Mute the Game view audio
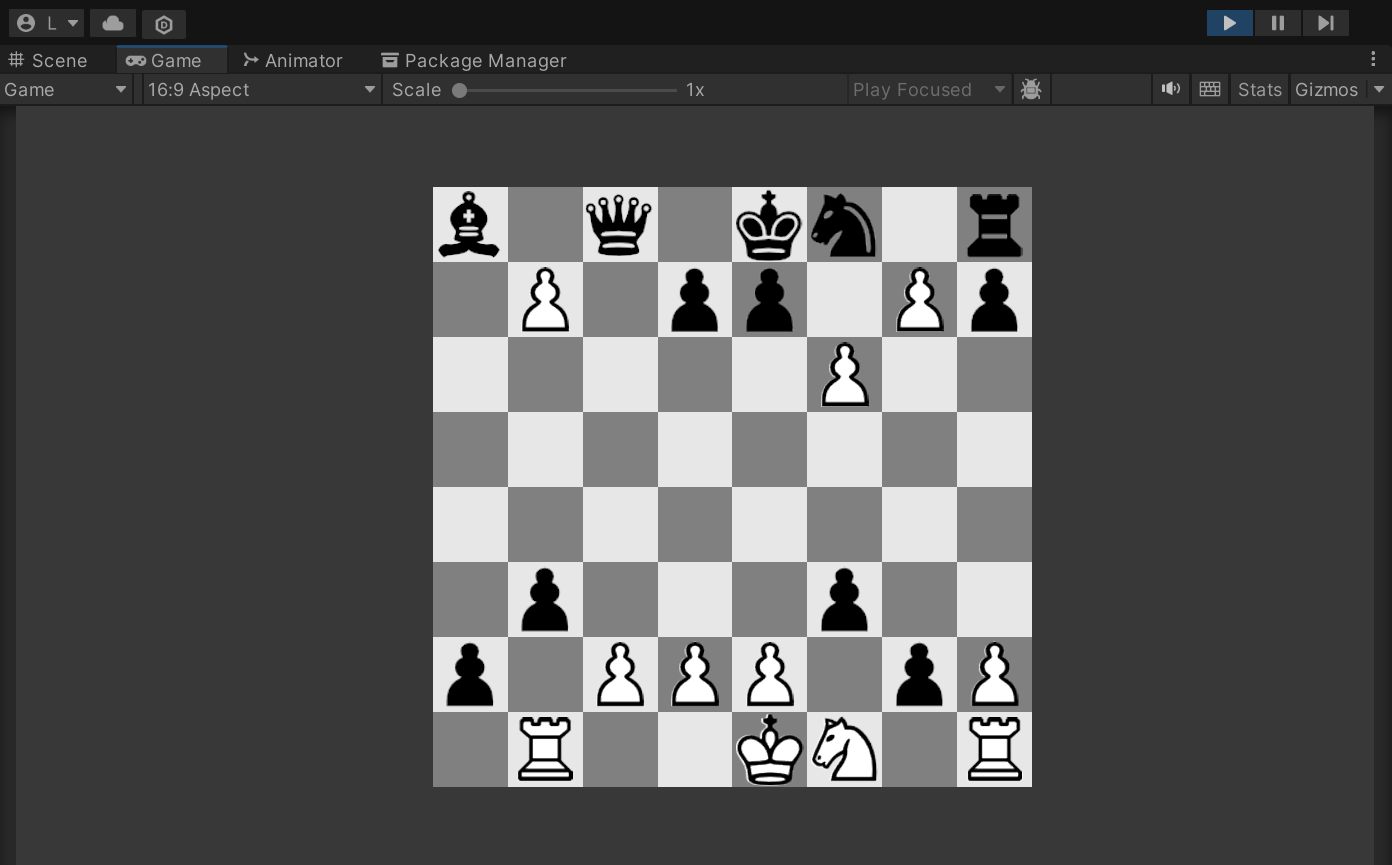 pyautogui.click(x=1171, y=89)
